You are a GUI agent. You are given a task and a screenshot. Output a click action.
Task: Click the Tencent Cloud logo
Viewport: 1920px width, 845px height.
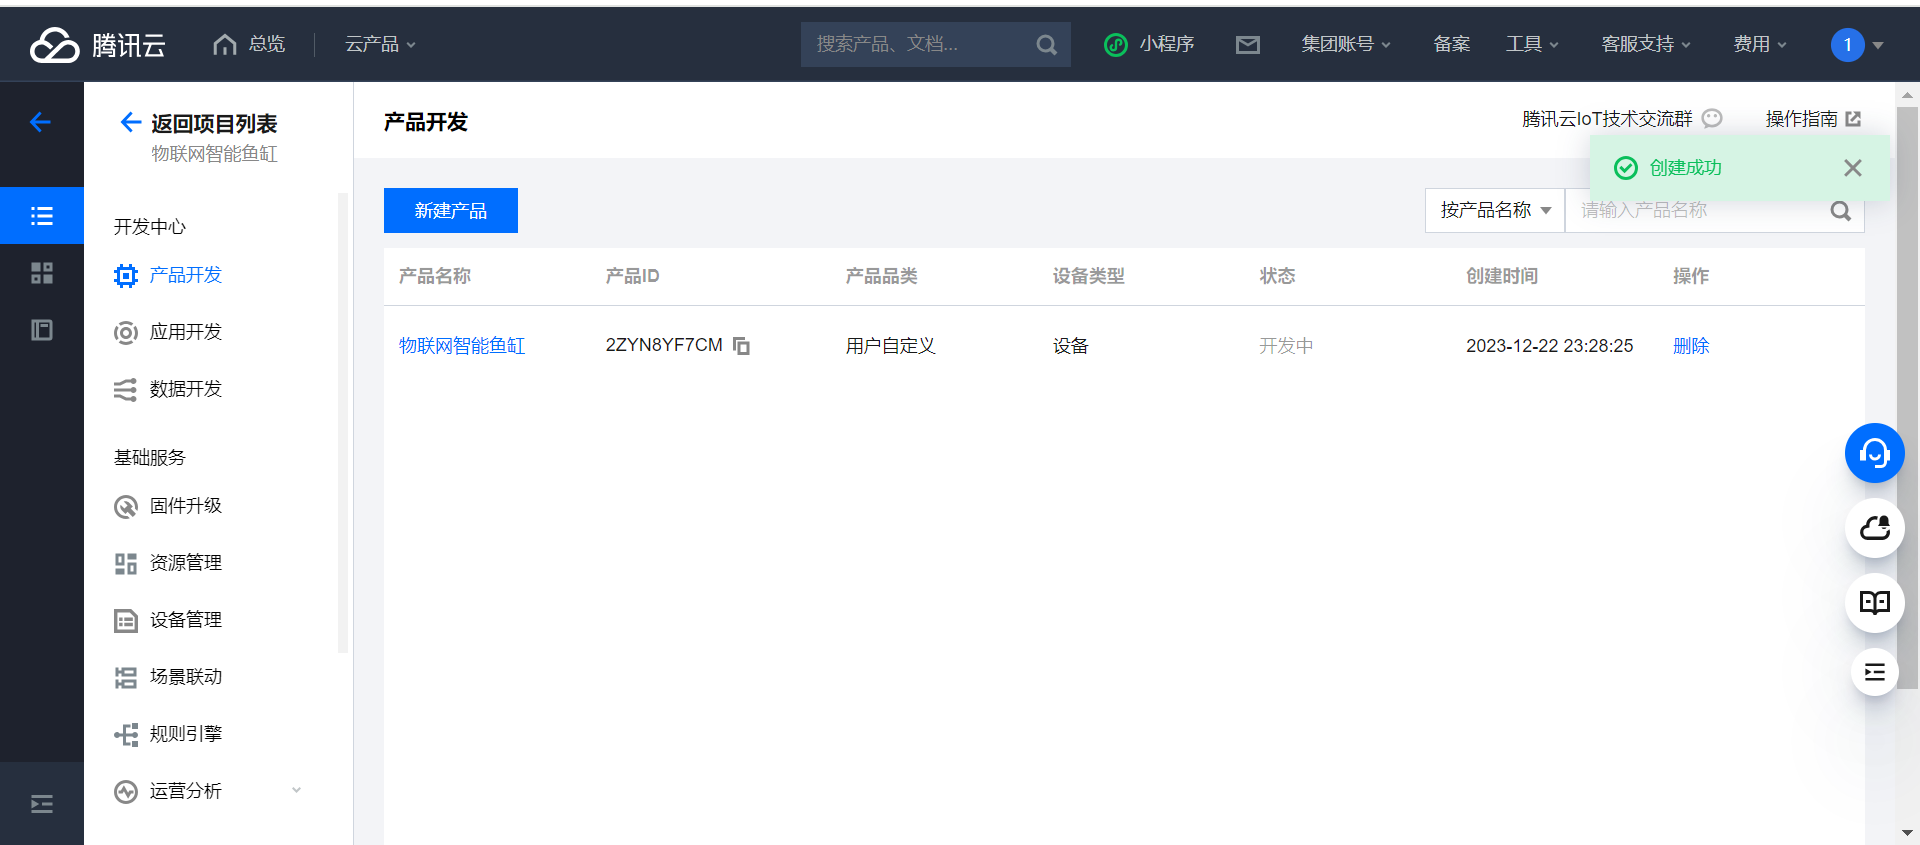(x=97, y=45)
